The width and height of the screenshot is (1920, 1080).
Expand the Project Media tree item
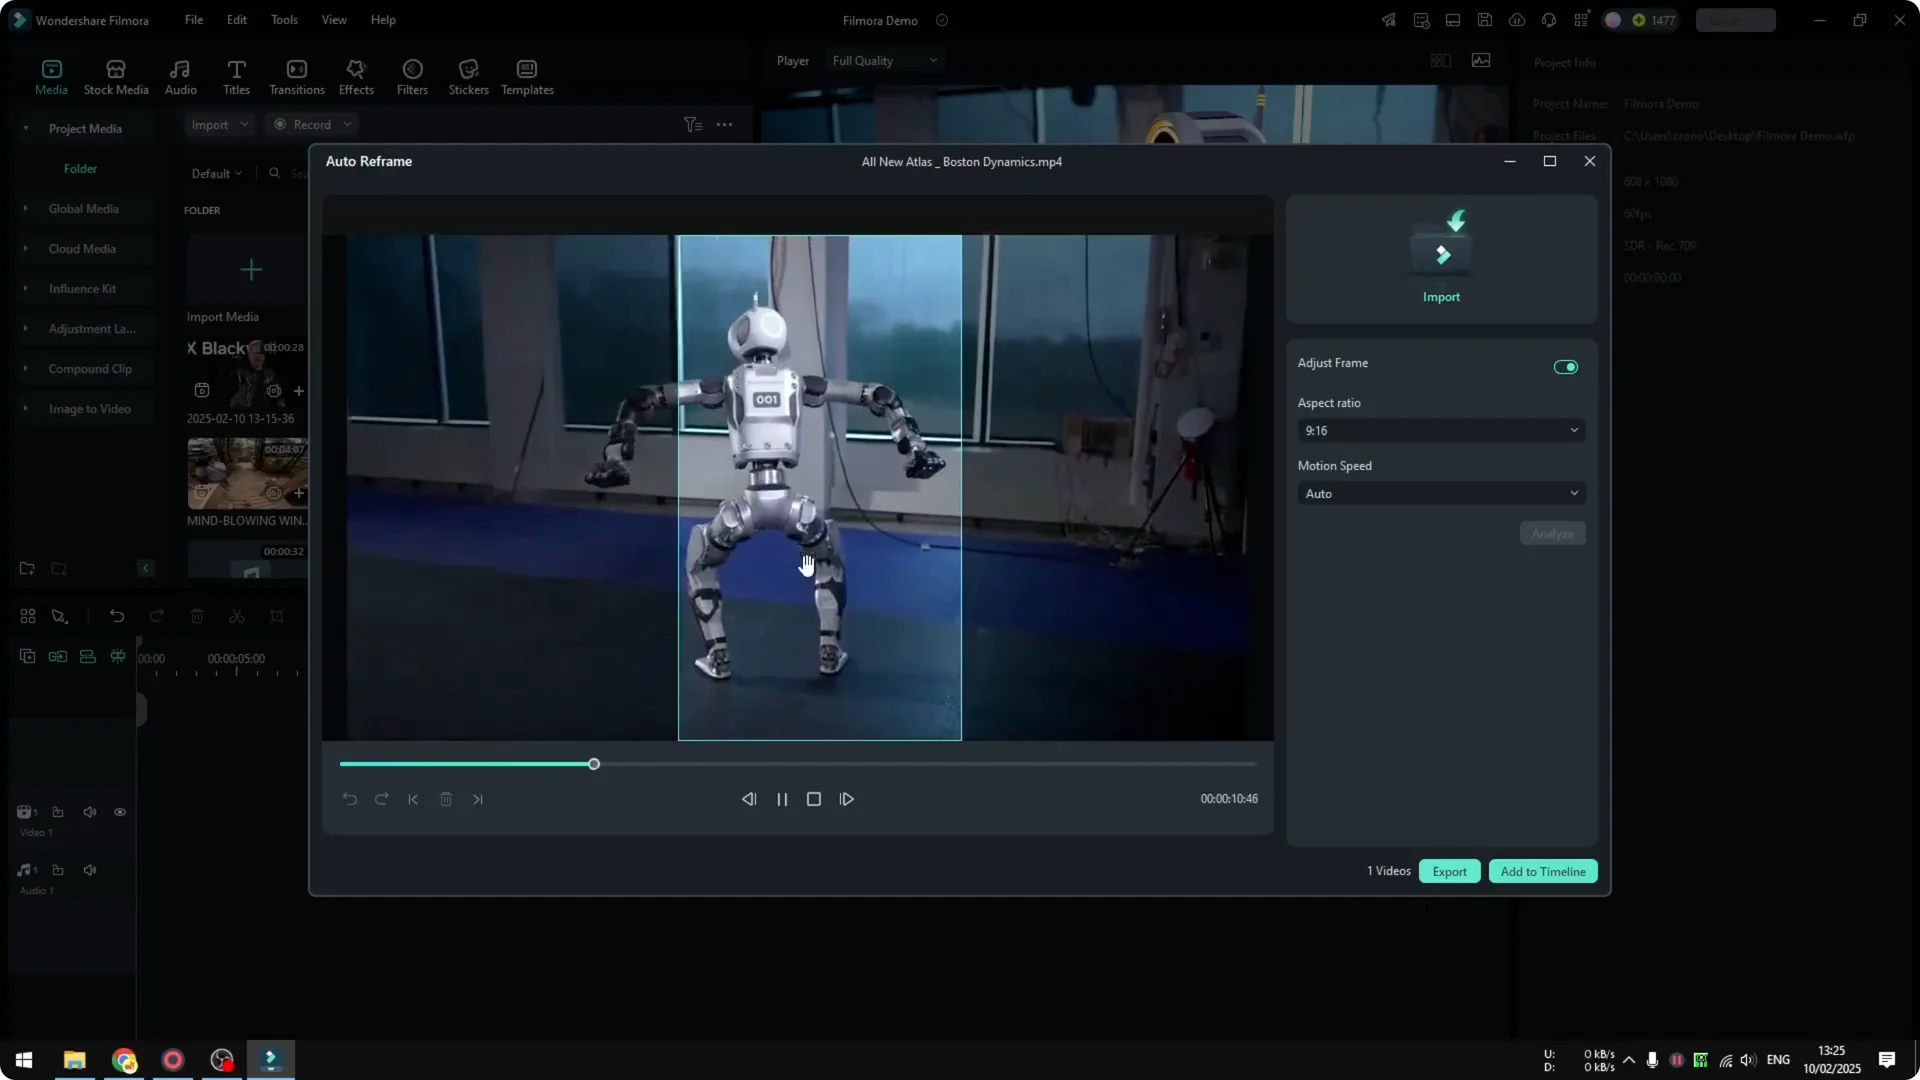coord(26,129)
